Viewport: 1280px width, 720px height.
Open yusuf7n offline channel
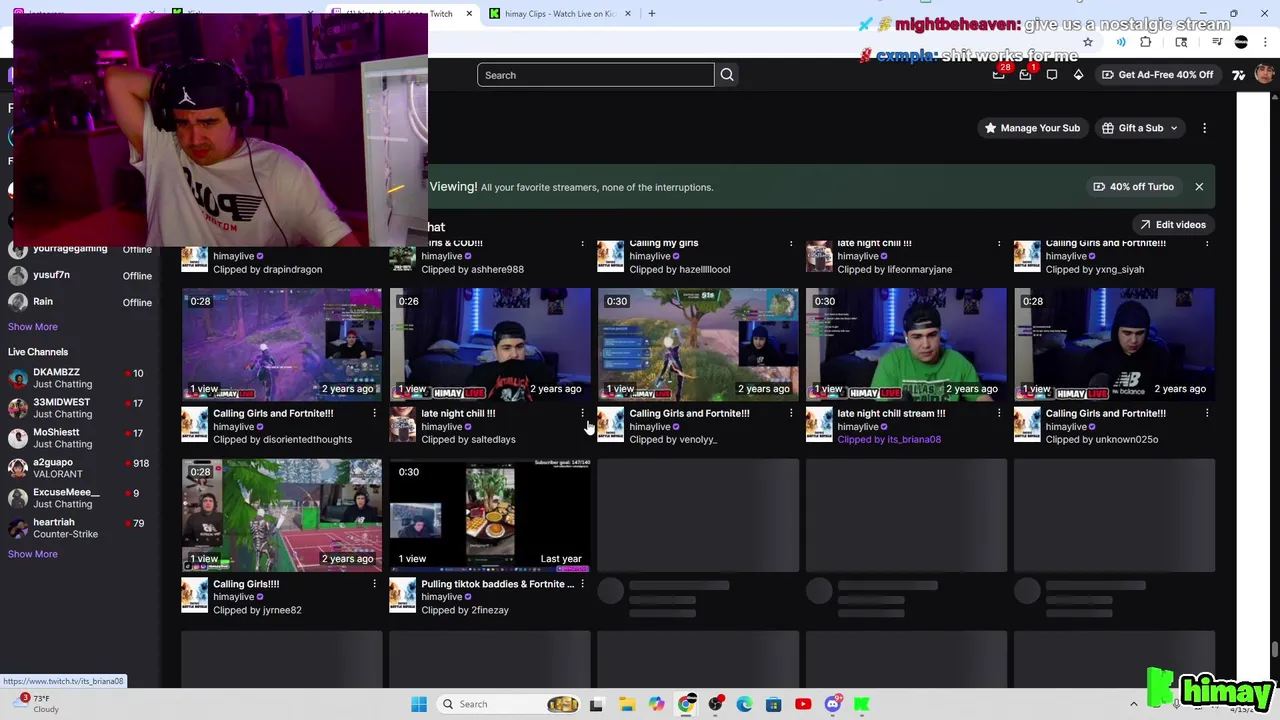coord(80,275)
